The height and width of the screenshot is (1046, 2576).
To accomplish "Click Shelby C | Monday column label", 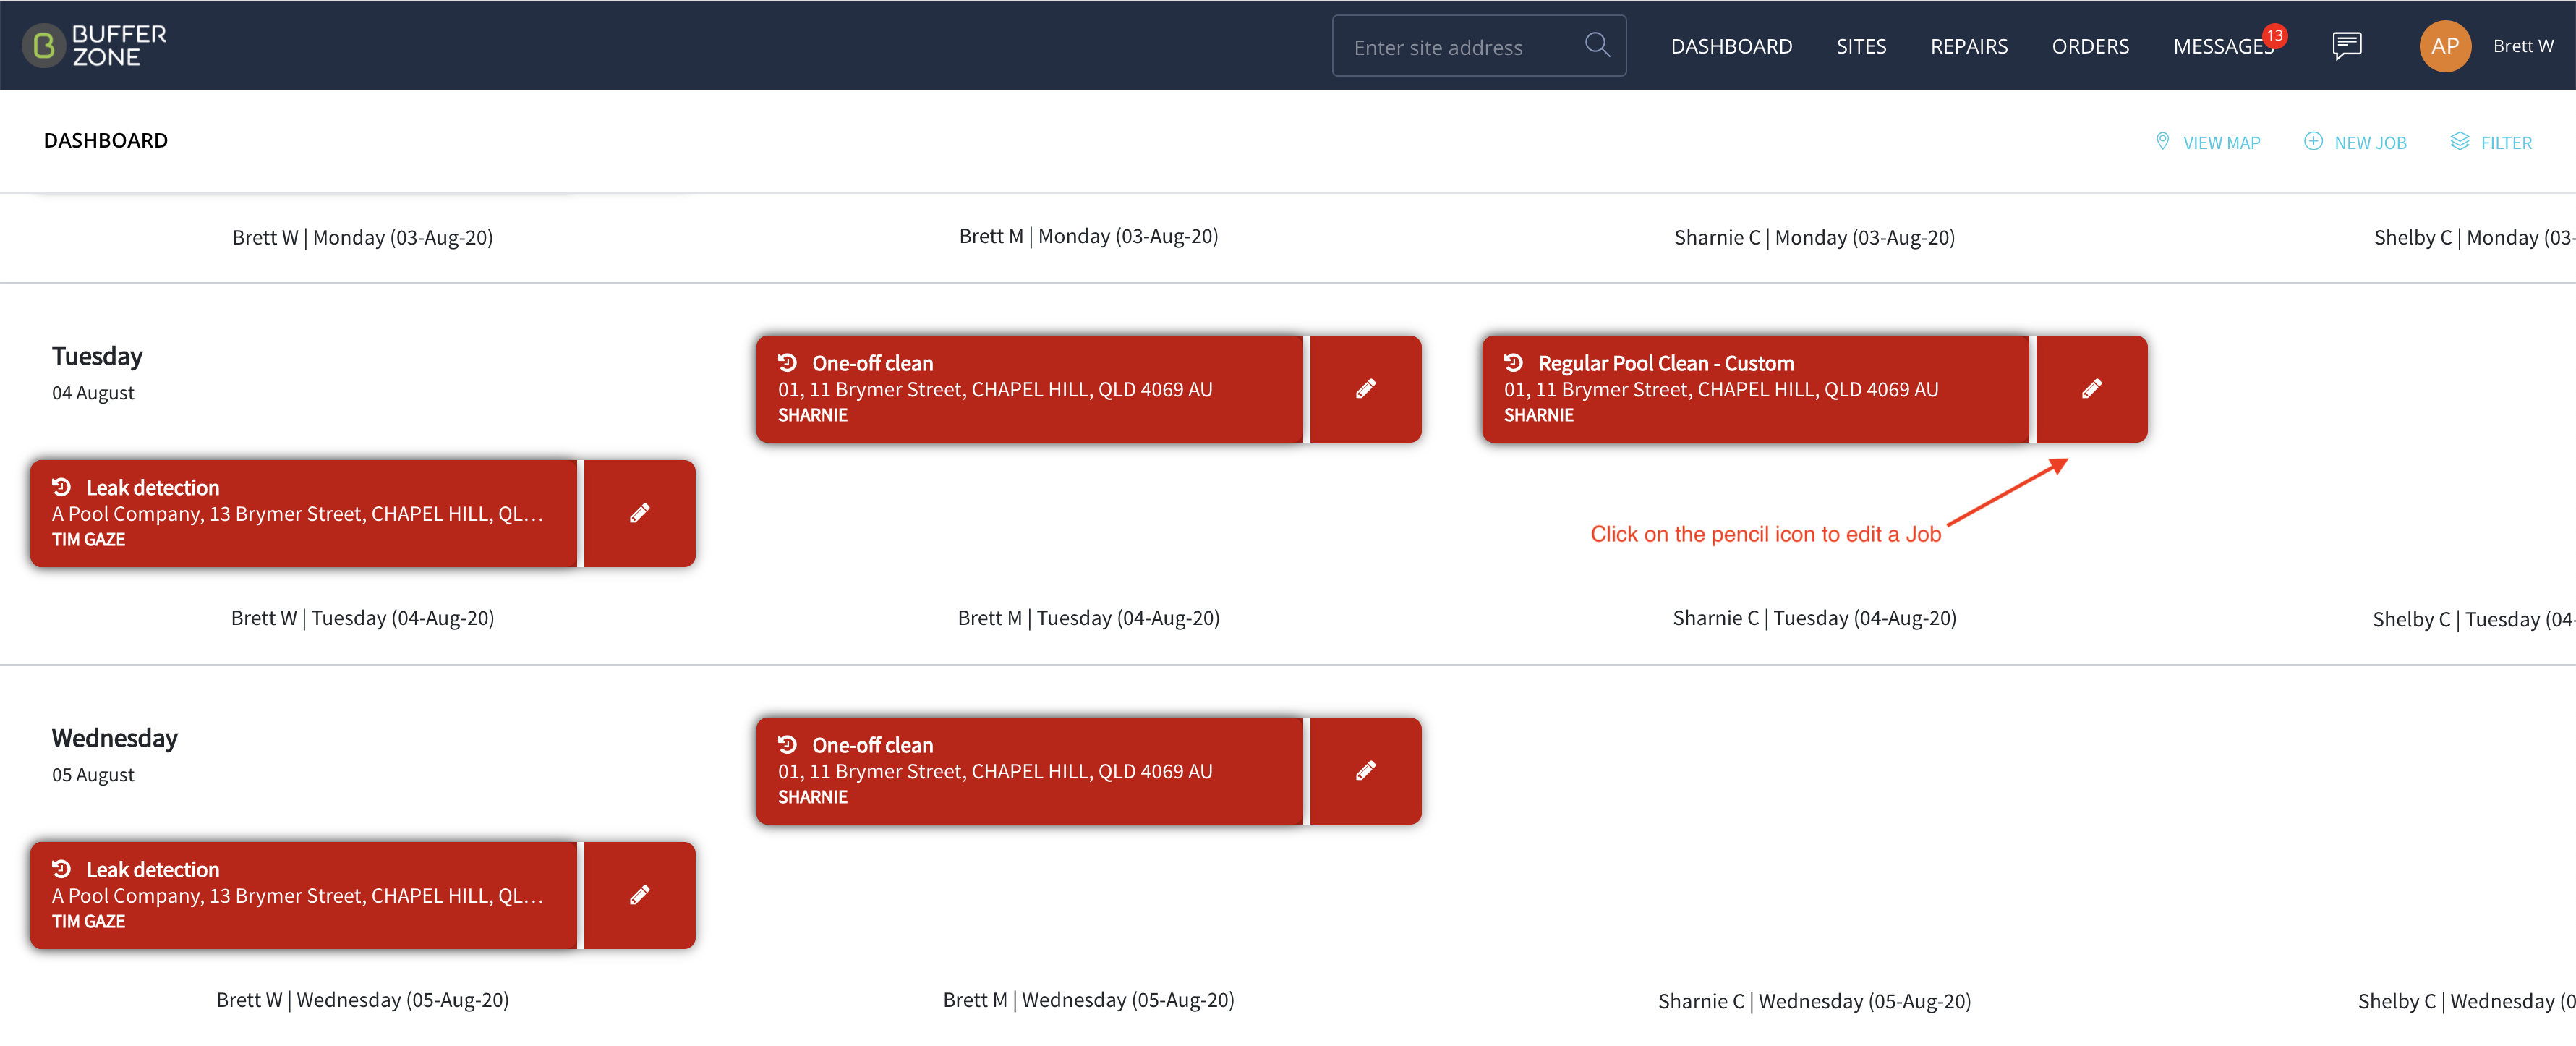I will click(2474, 238).
